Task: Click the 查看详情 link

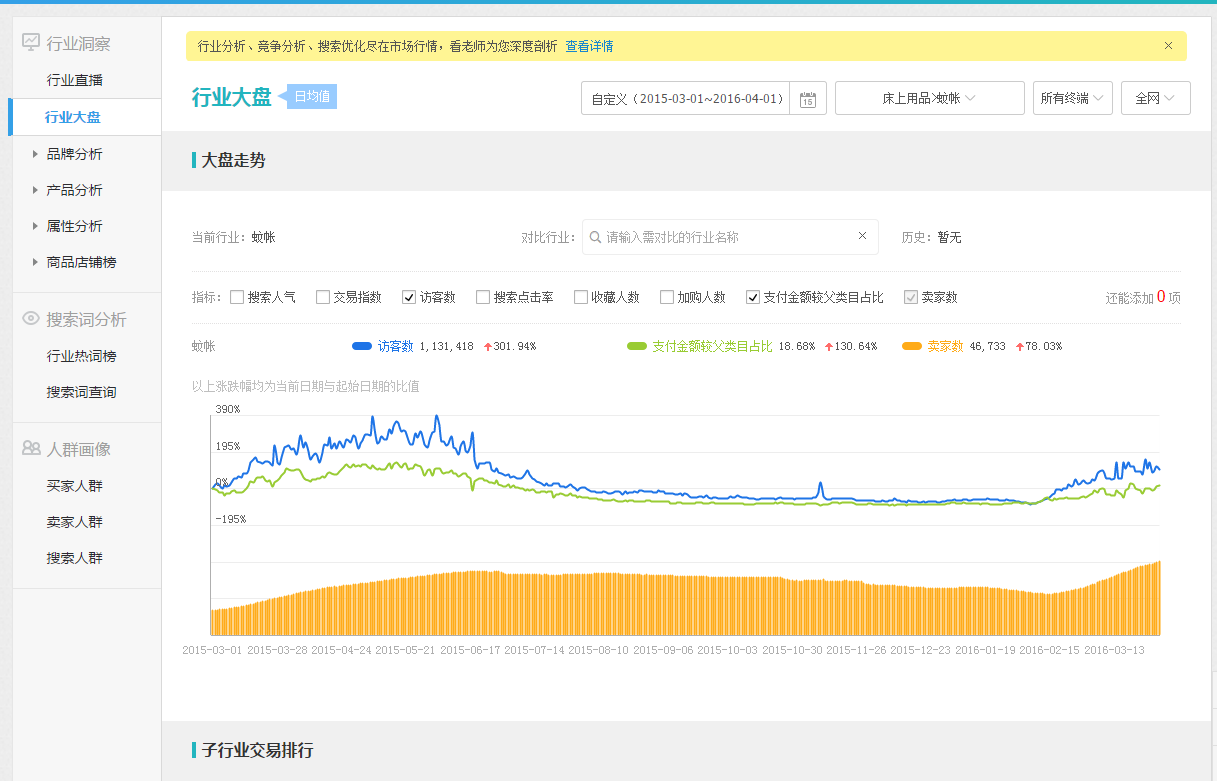Action: click(x=589, y=46)
